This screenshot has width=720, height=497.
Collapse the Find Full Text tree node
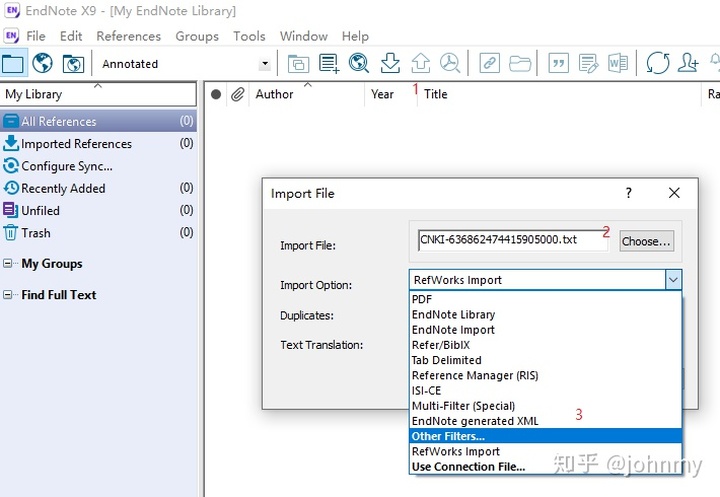click(7, 295)
